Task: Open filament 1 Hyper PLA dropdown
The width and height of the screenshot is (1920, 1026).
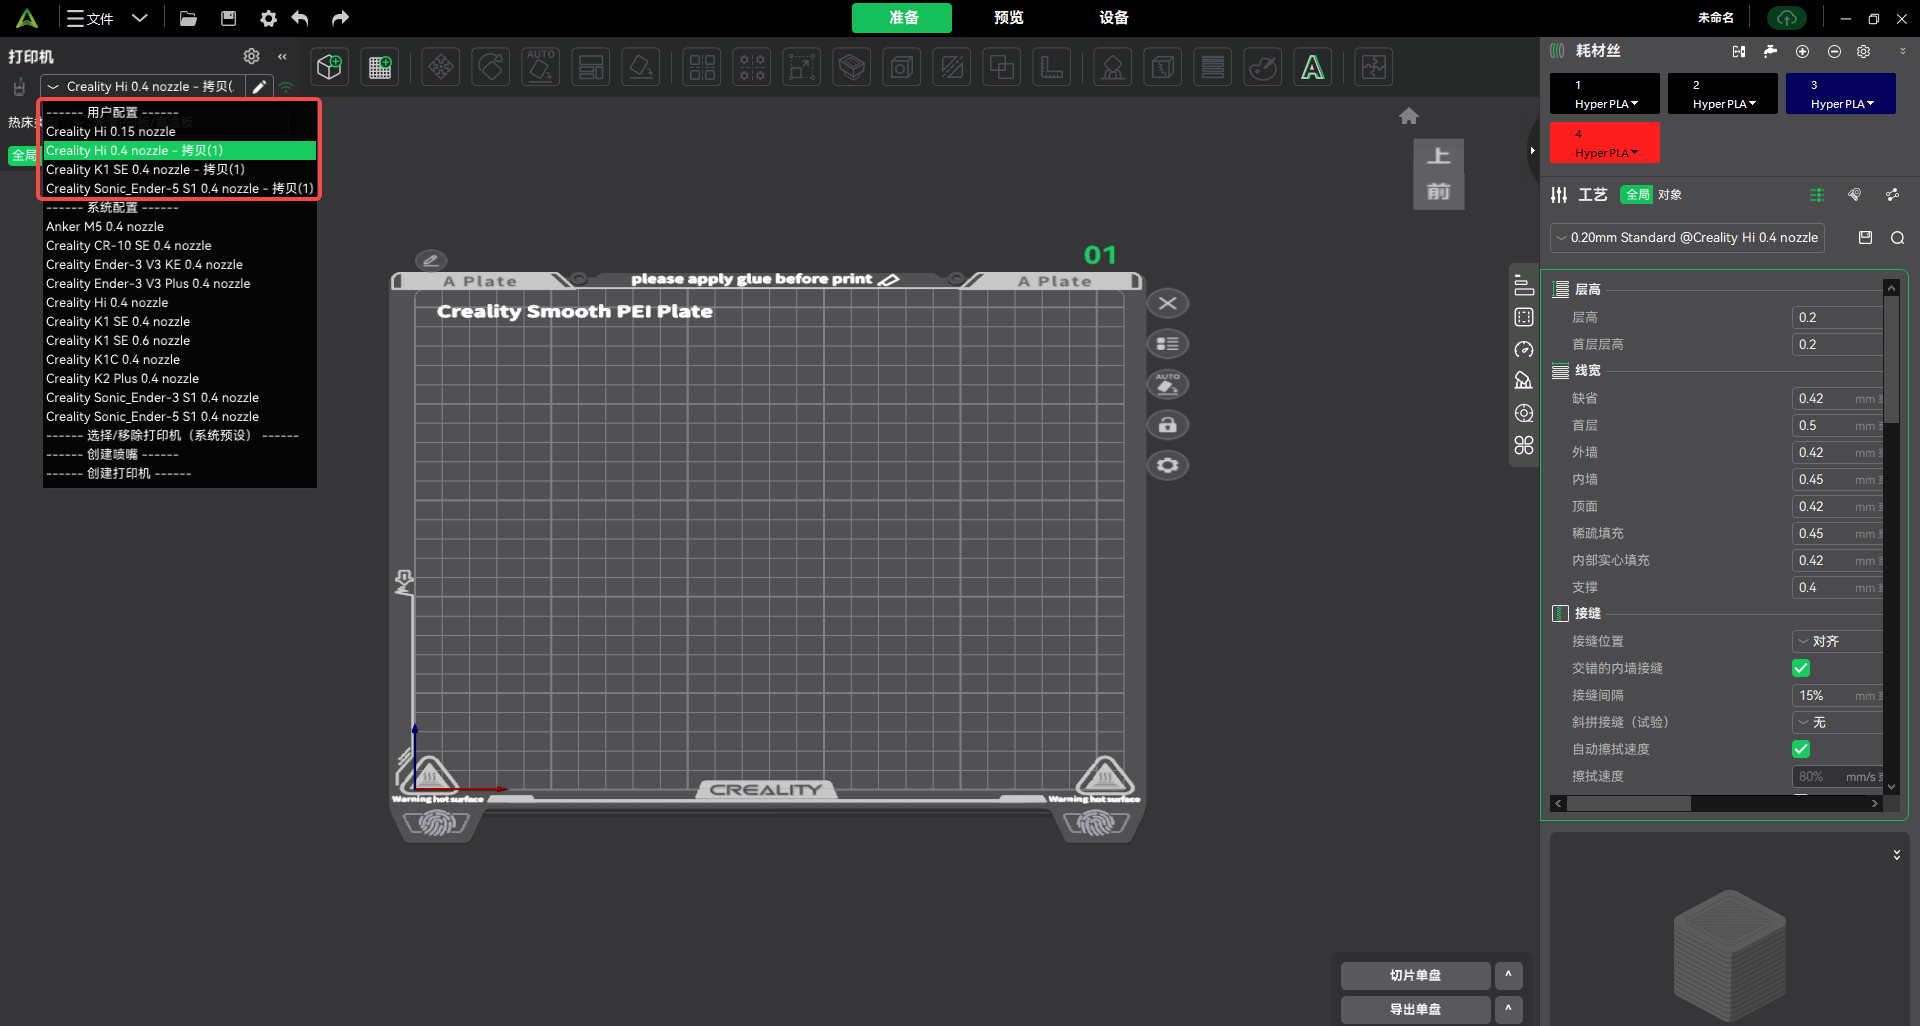Action: (1605, 94)
